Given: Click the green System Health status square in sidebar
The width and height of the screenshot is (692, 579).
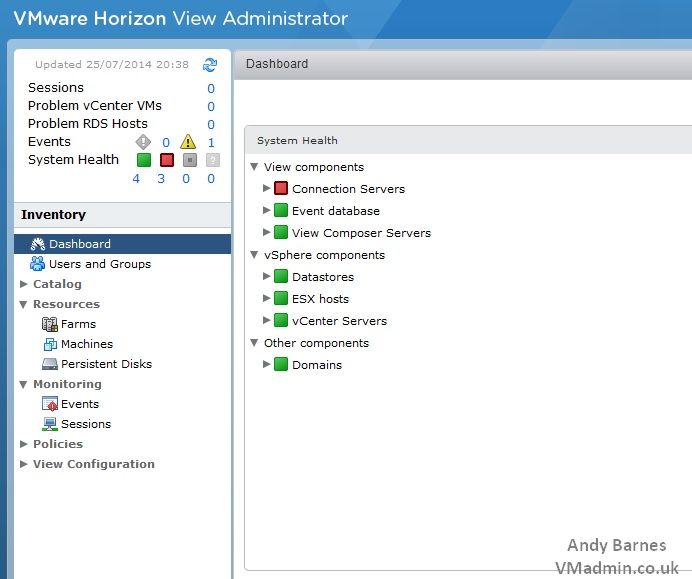Looking at the screenshot, I should coord(144,160).
